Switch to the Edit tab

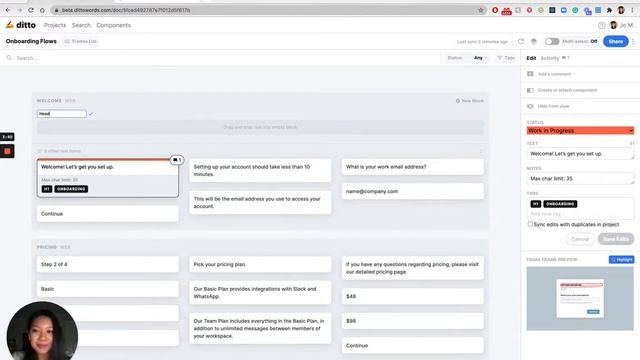tap(531, 58)
